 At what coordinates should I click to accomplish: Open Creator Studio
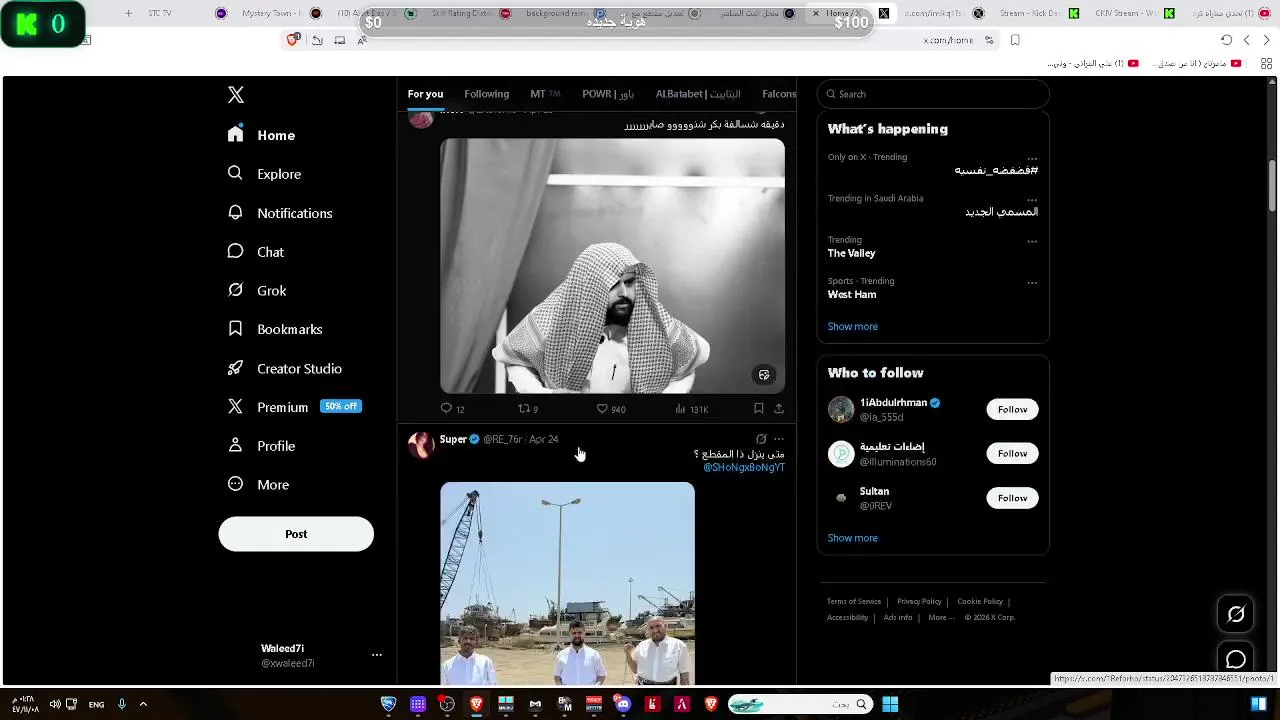tap(285, 368)
